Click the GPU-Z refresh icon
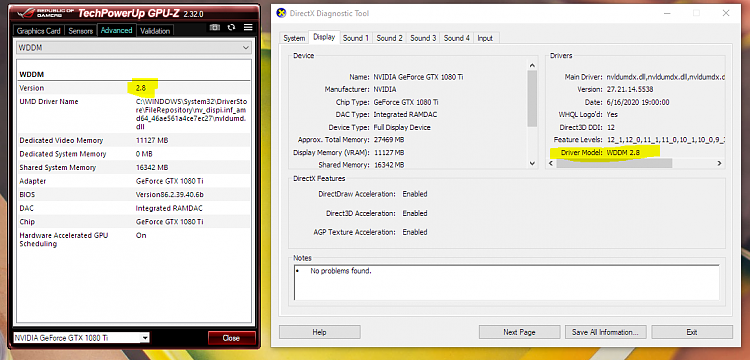750x360 pixels. 232,28
